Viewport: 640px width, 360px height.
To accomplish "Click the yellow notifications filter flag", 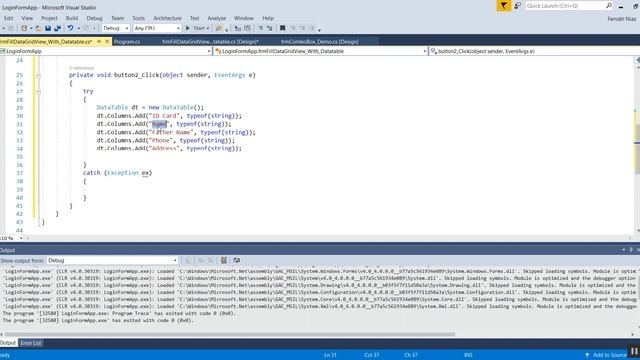I will click(504, 6).
